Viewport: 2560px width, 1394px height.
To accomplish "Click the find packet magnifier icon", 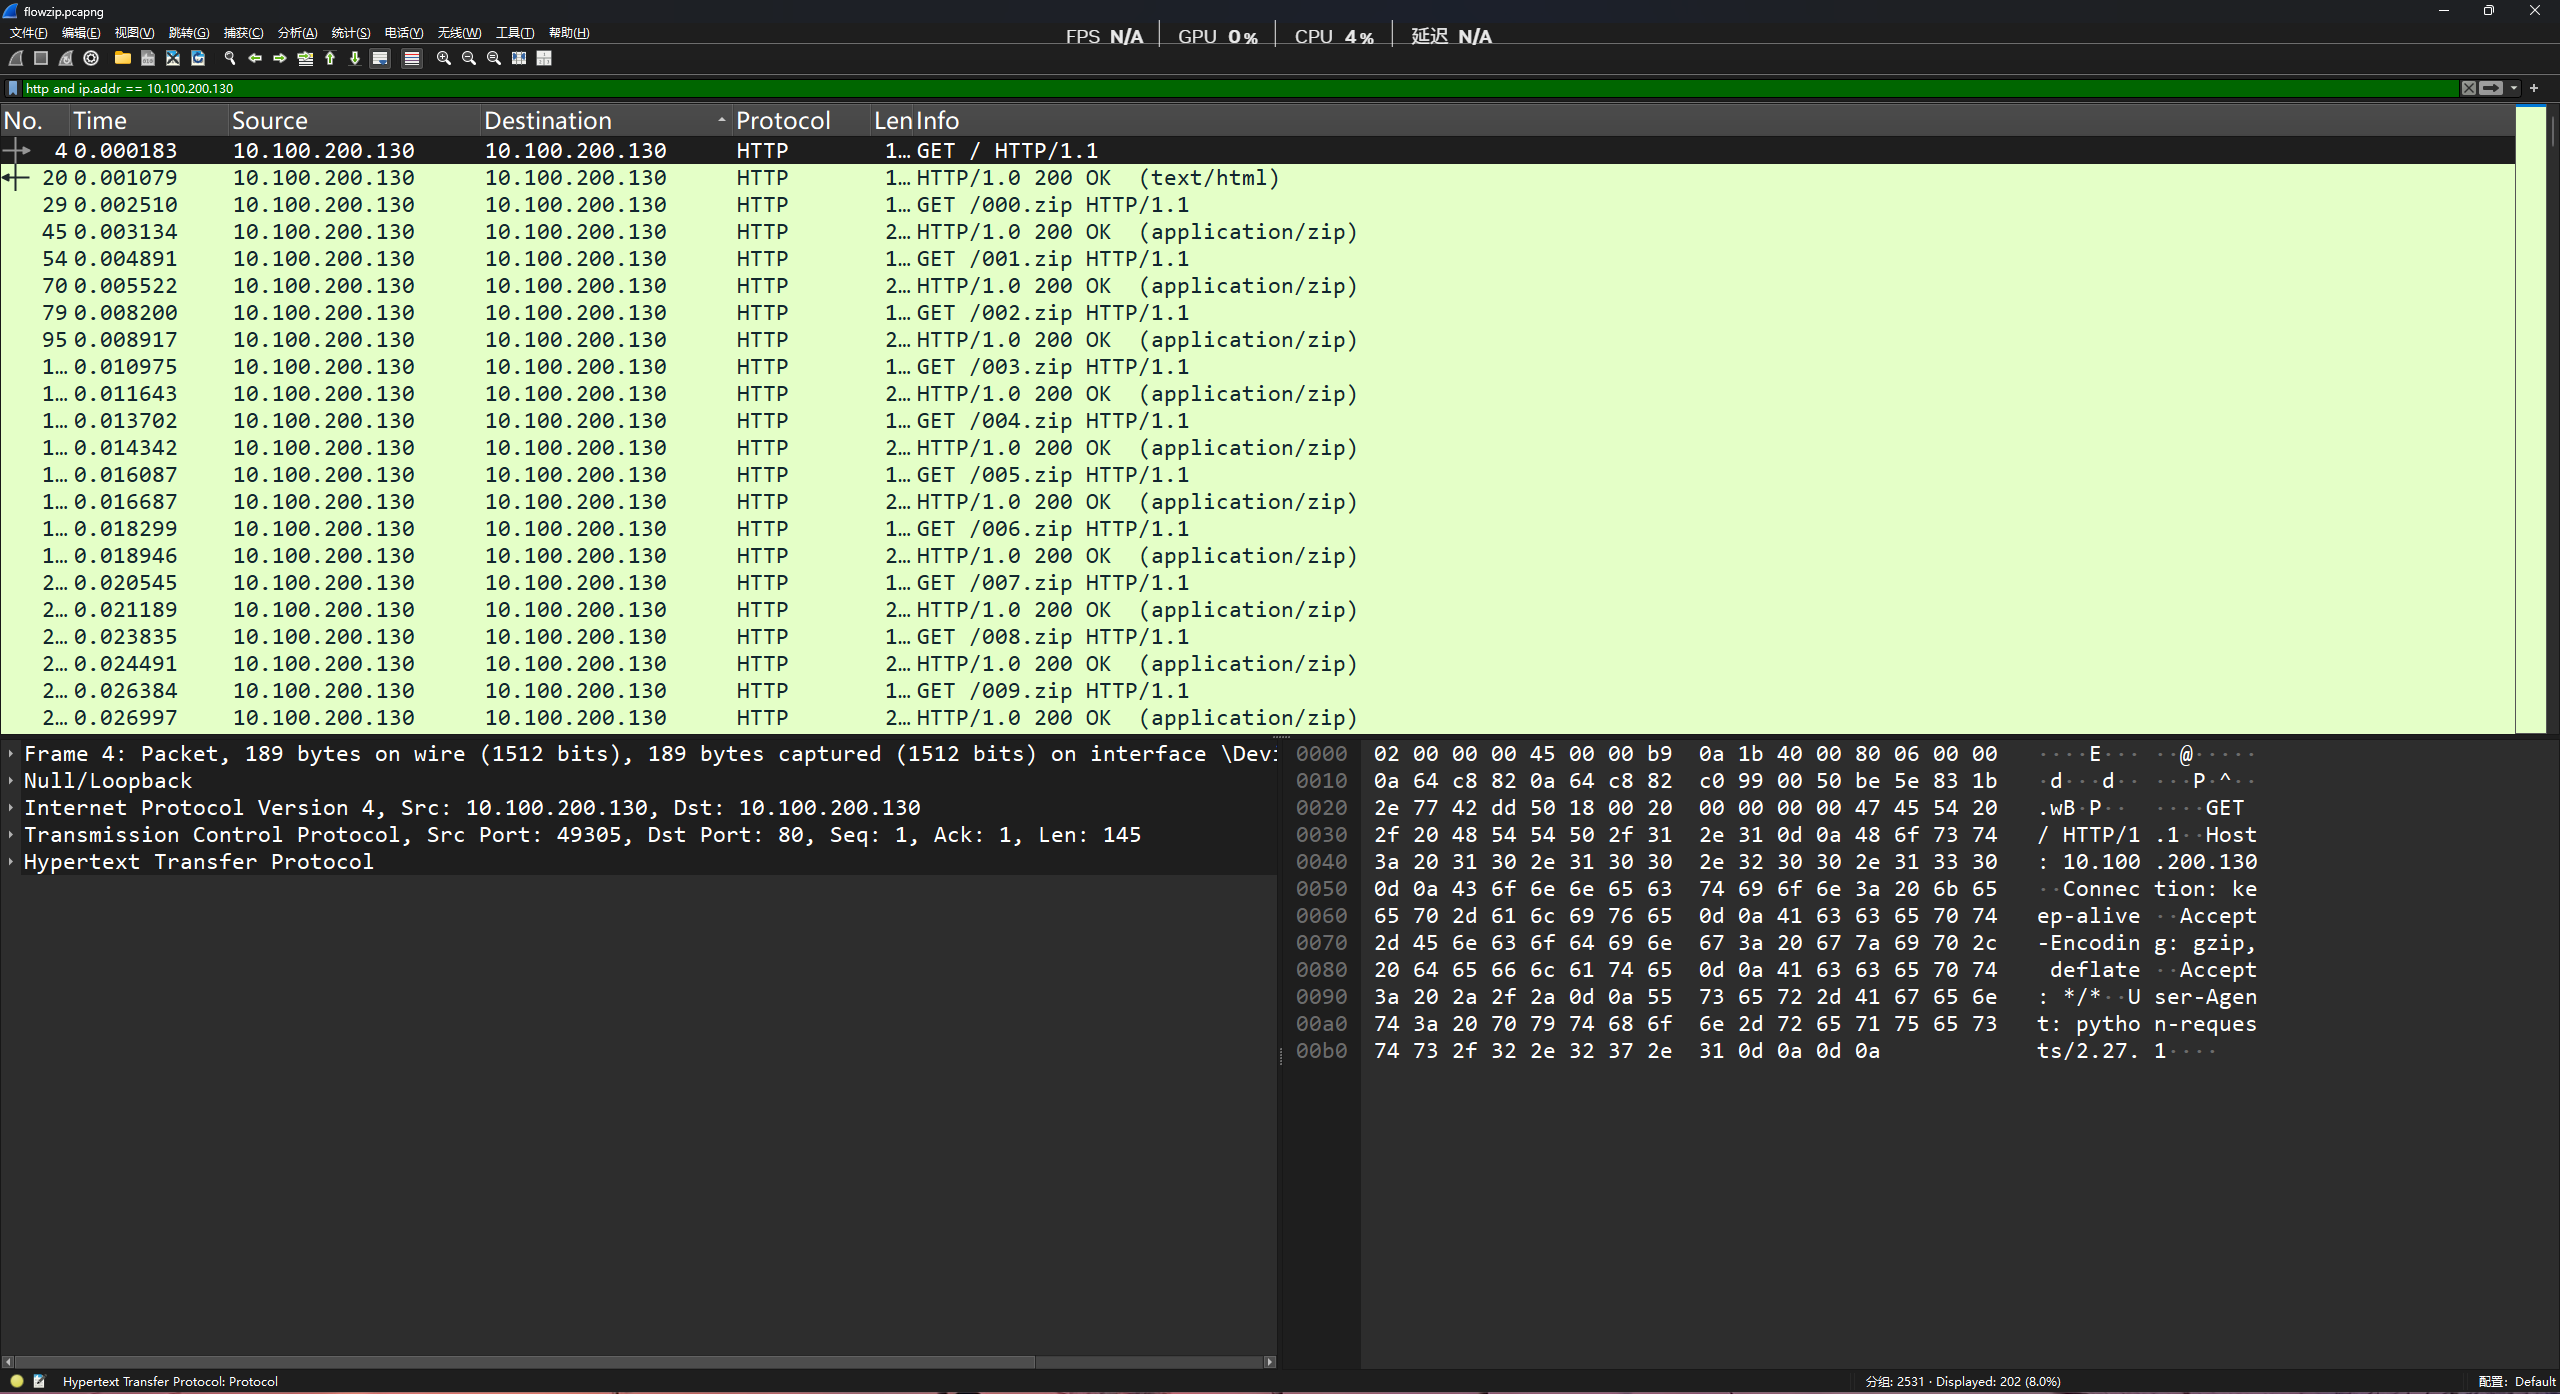I will (x=229, y=58).
